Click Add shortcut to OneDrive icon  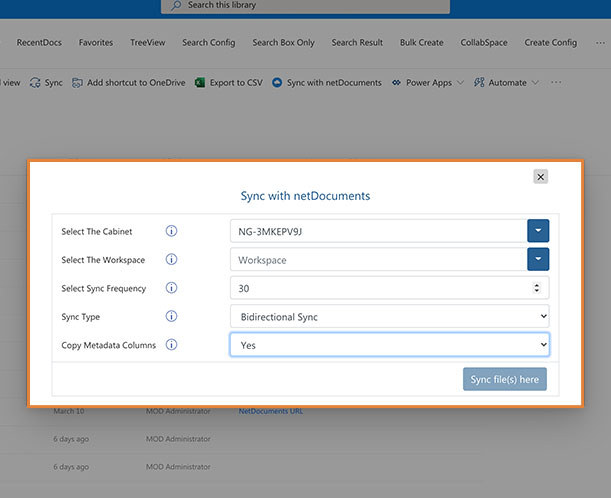pyautogui.click(x=77, y=83)
